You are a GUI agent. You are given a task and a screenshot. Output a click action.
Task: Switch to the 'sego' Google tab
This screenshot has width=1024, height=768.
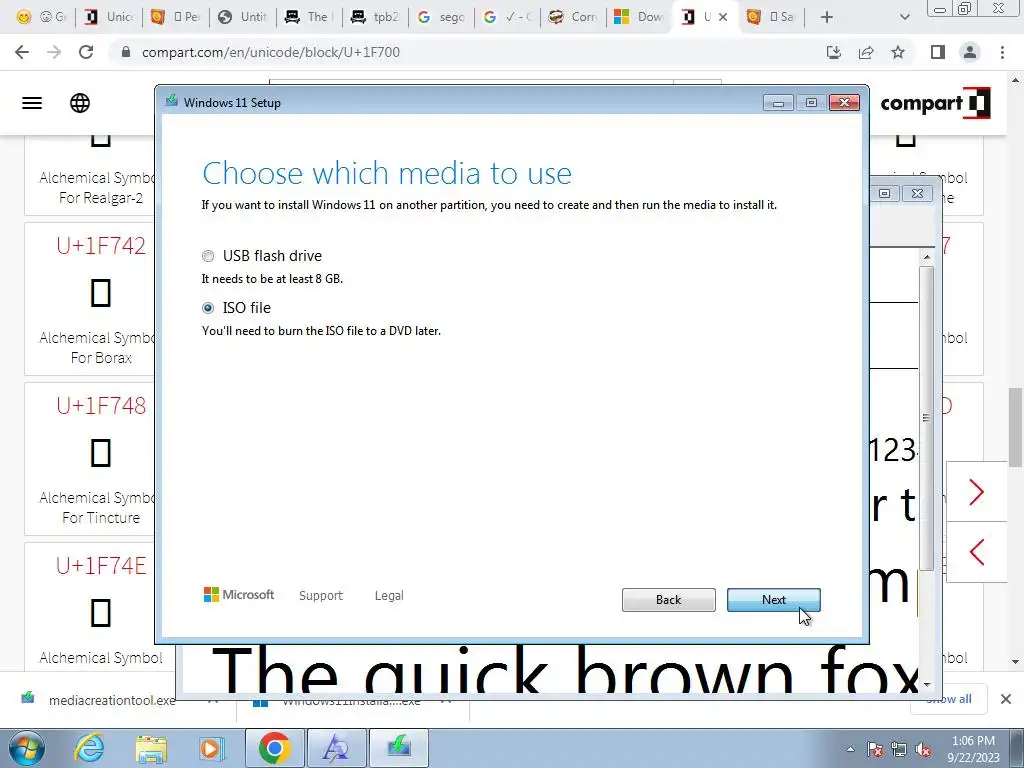click(441, 17)
